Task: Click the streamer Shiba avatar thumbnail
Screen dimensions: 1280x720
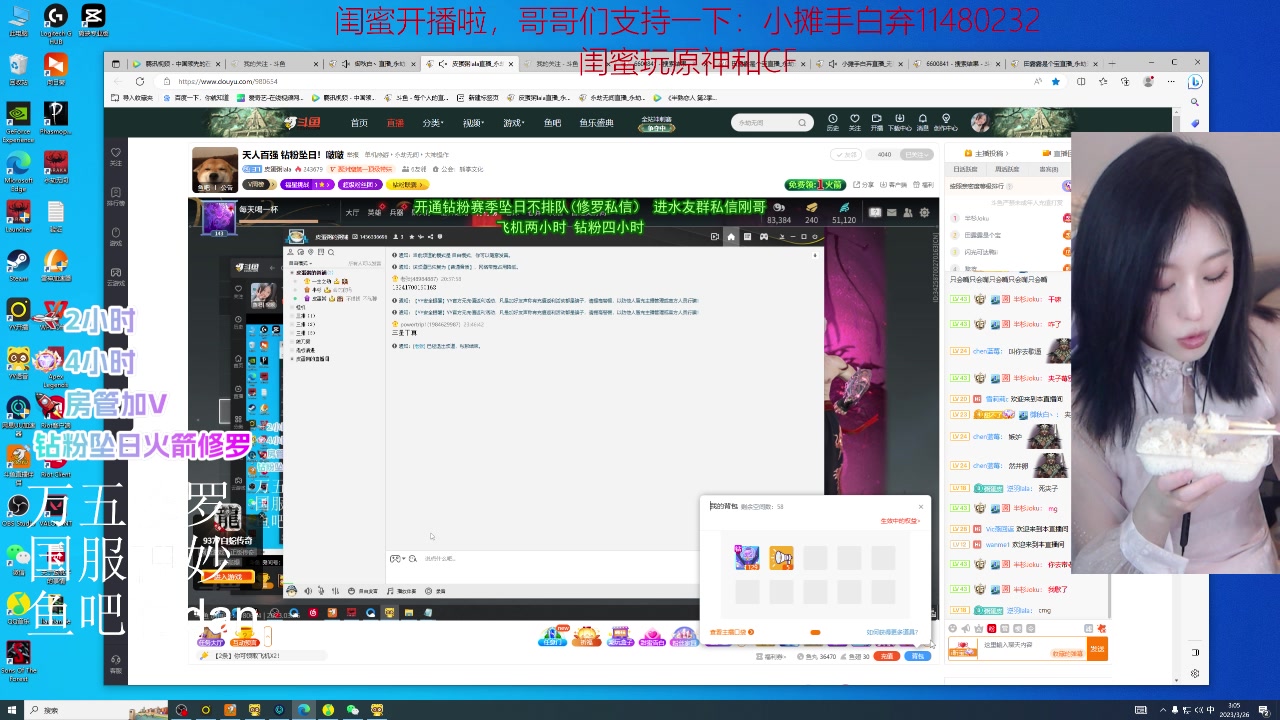Action: [x=214, y=170]
